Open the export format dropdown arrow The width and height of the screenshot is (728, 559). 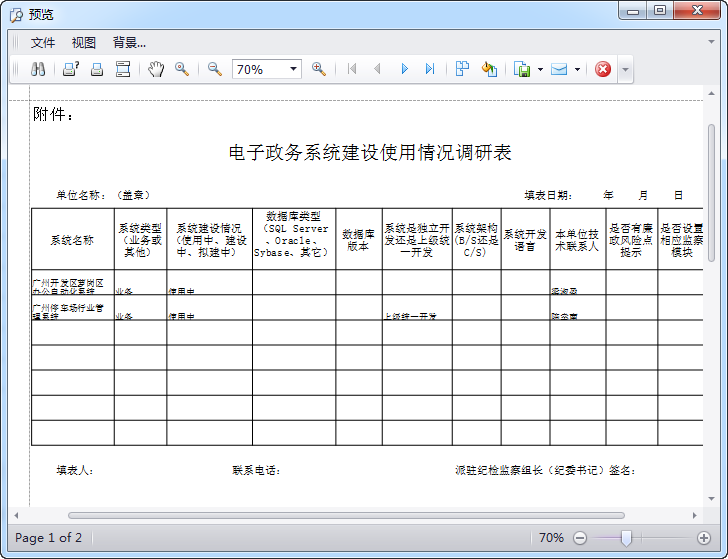[540, 70]
